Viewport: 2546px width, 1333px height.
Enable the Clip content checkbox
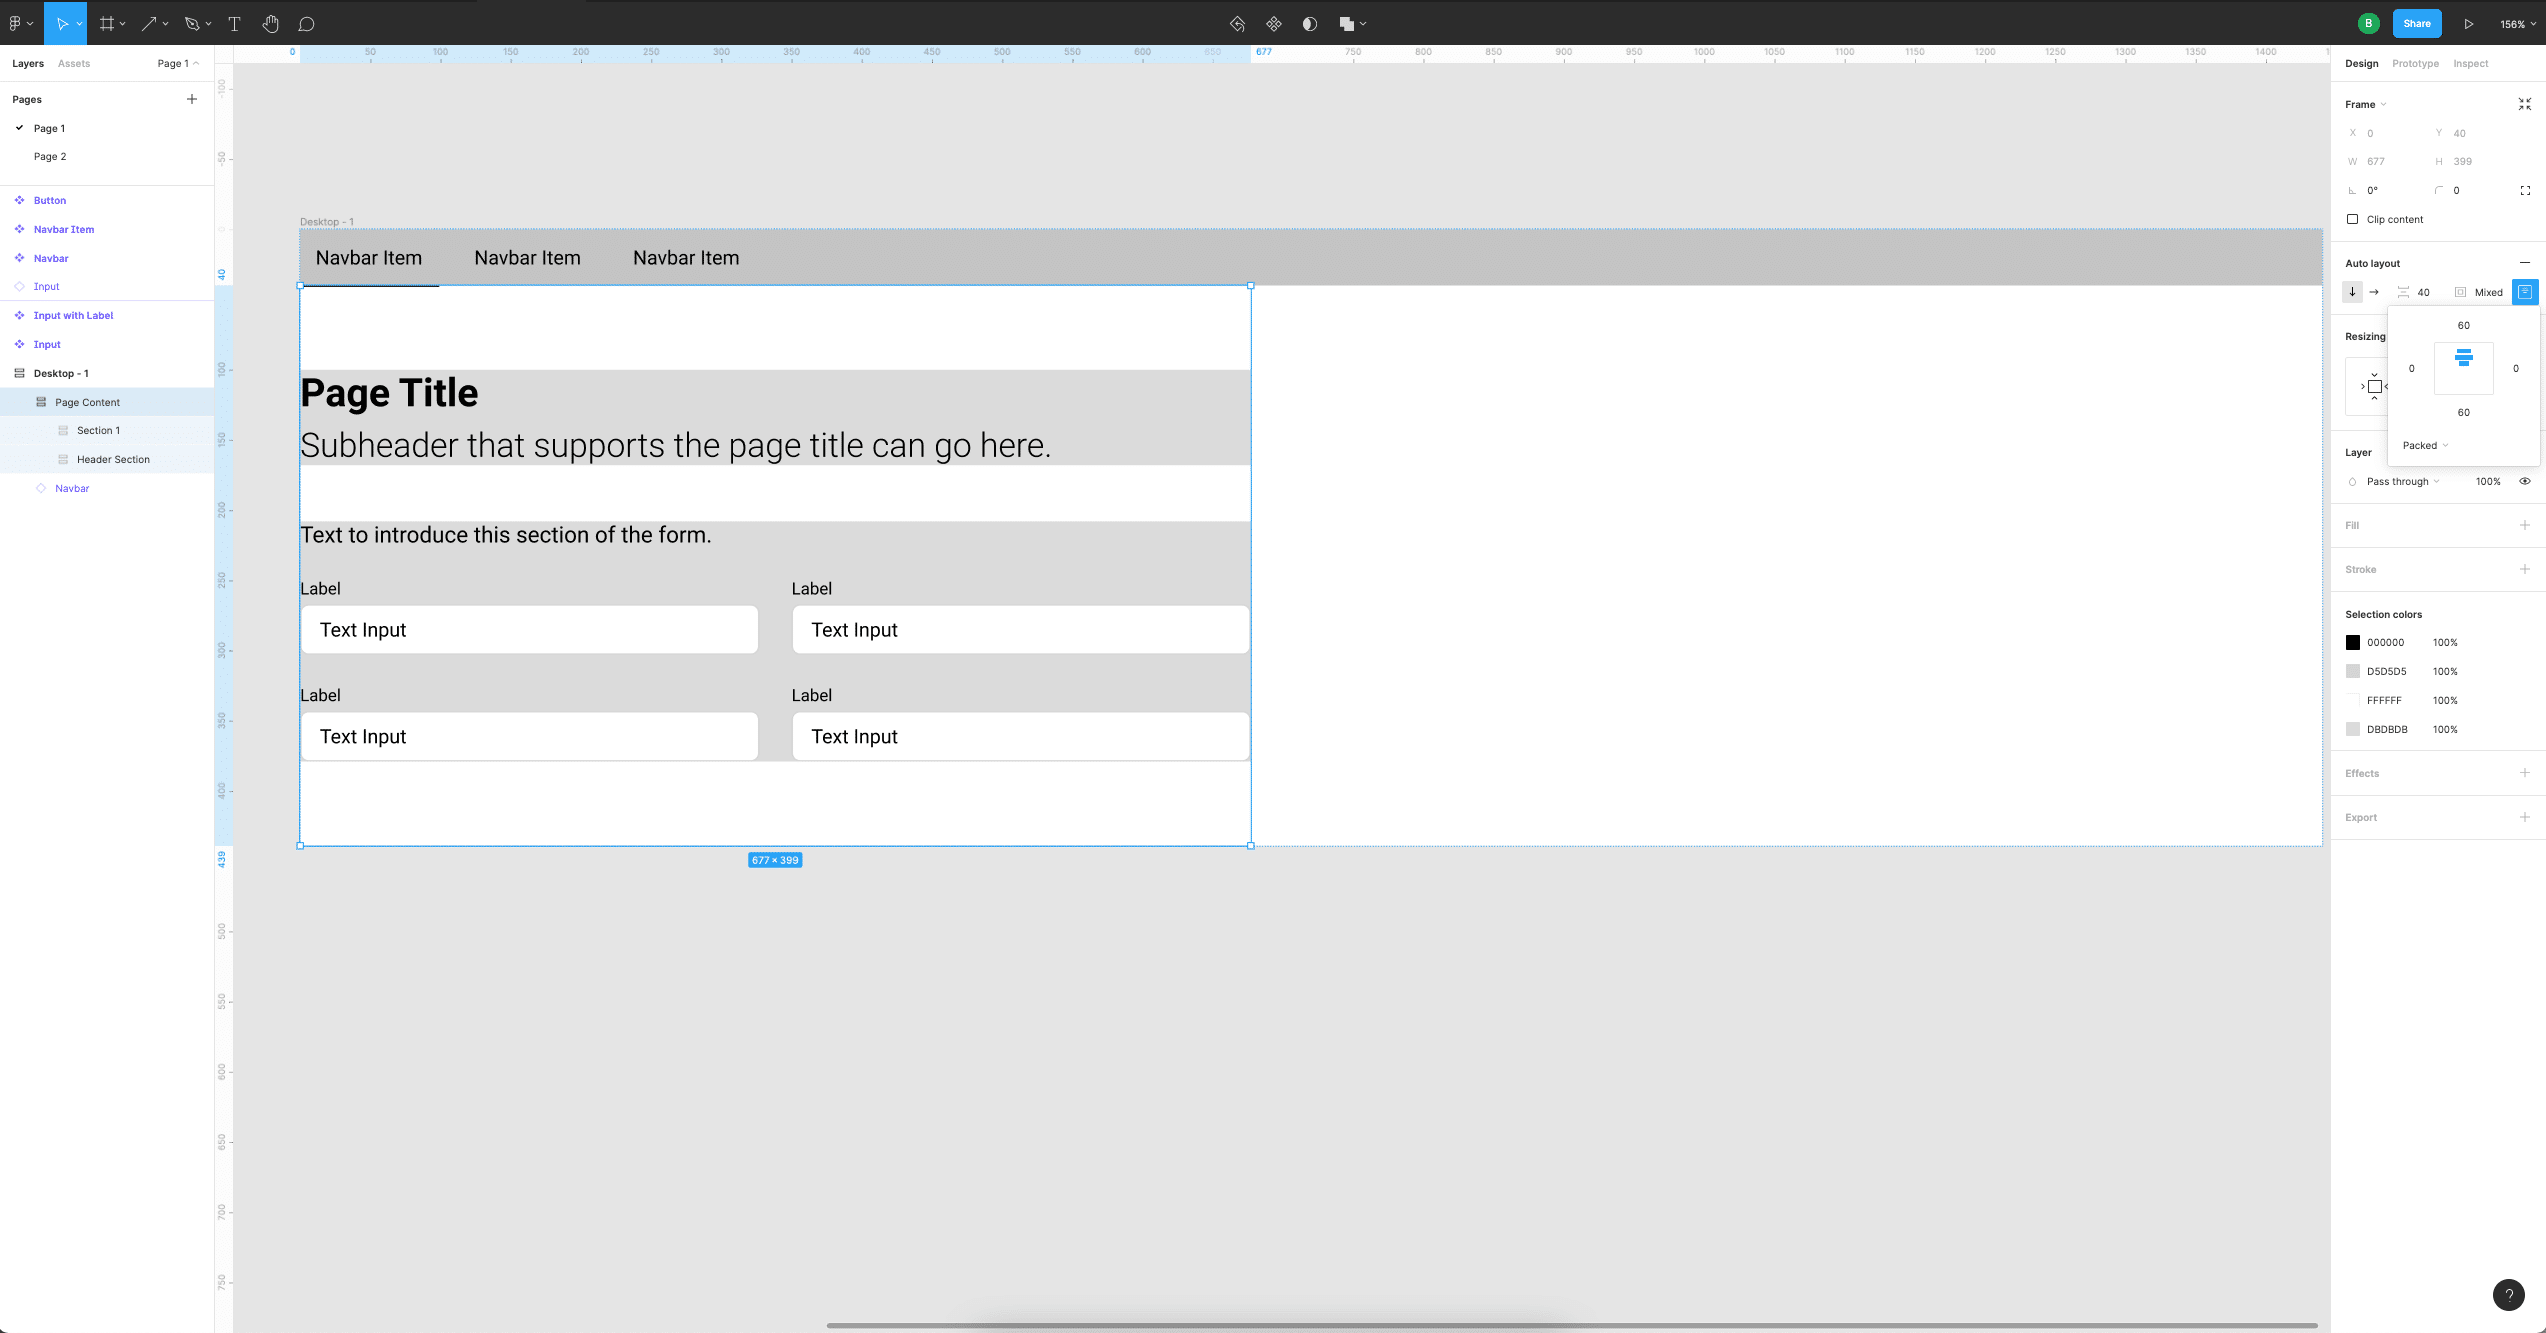coord(2352,219)
